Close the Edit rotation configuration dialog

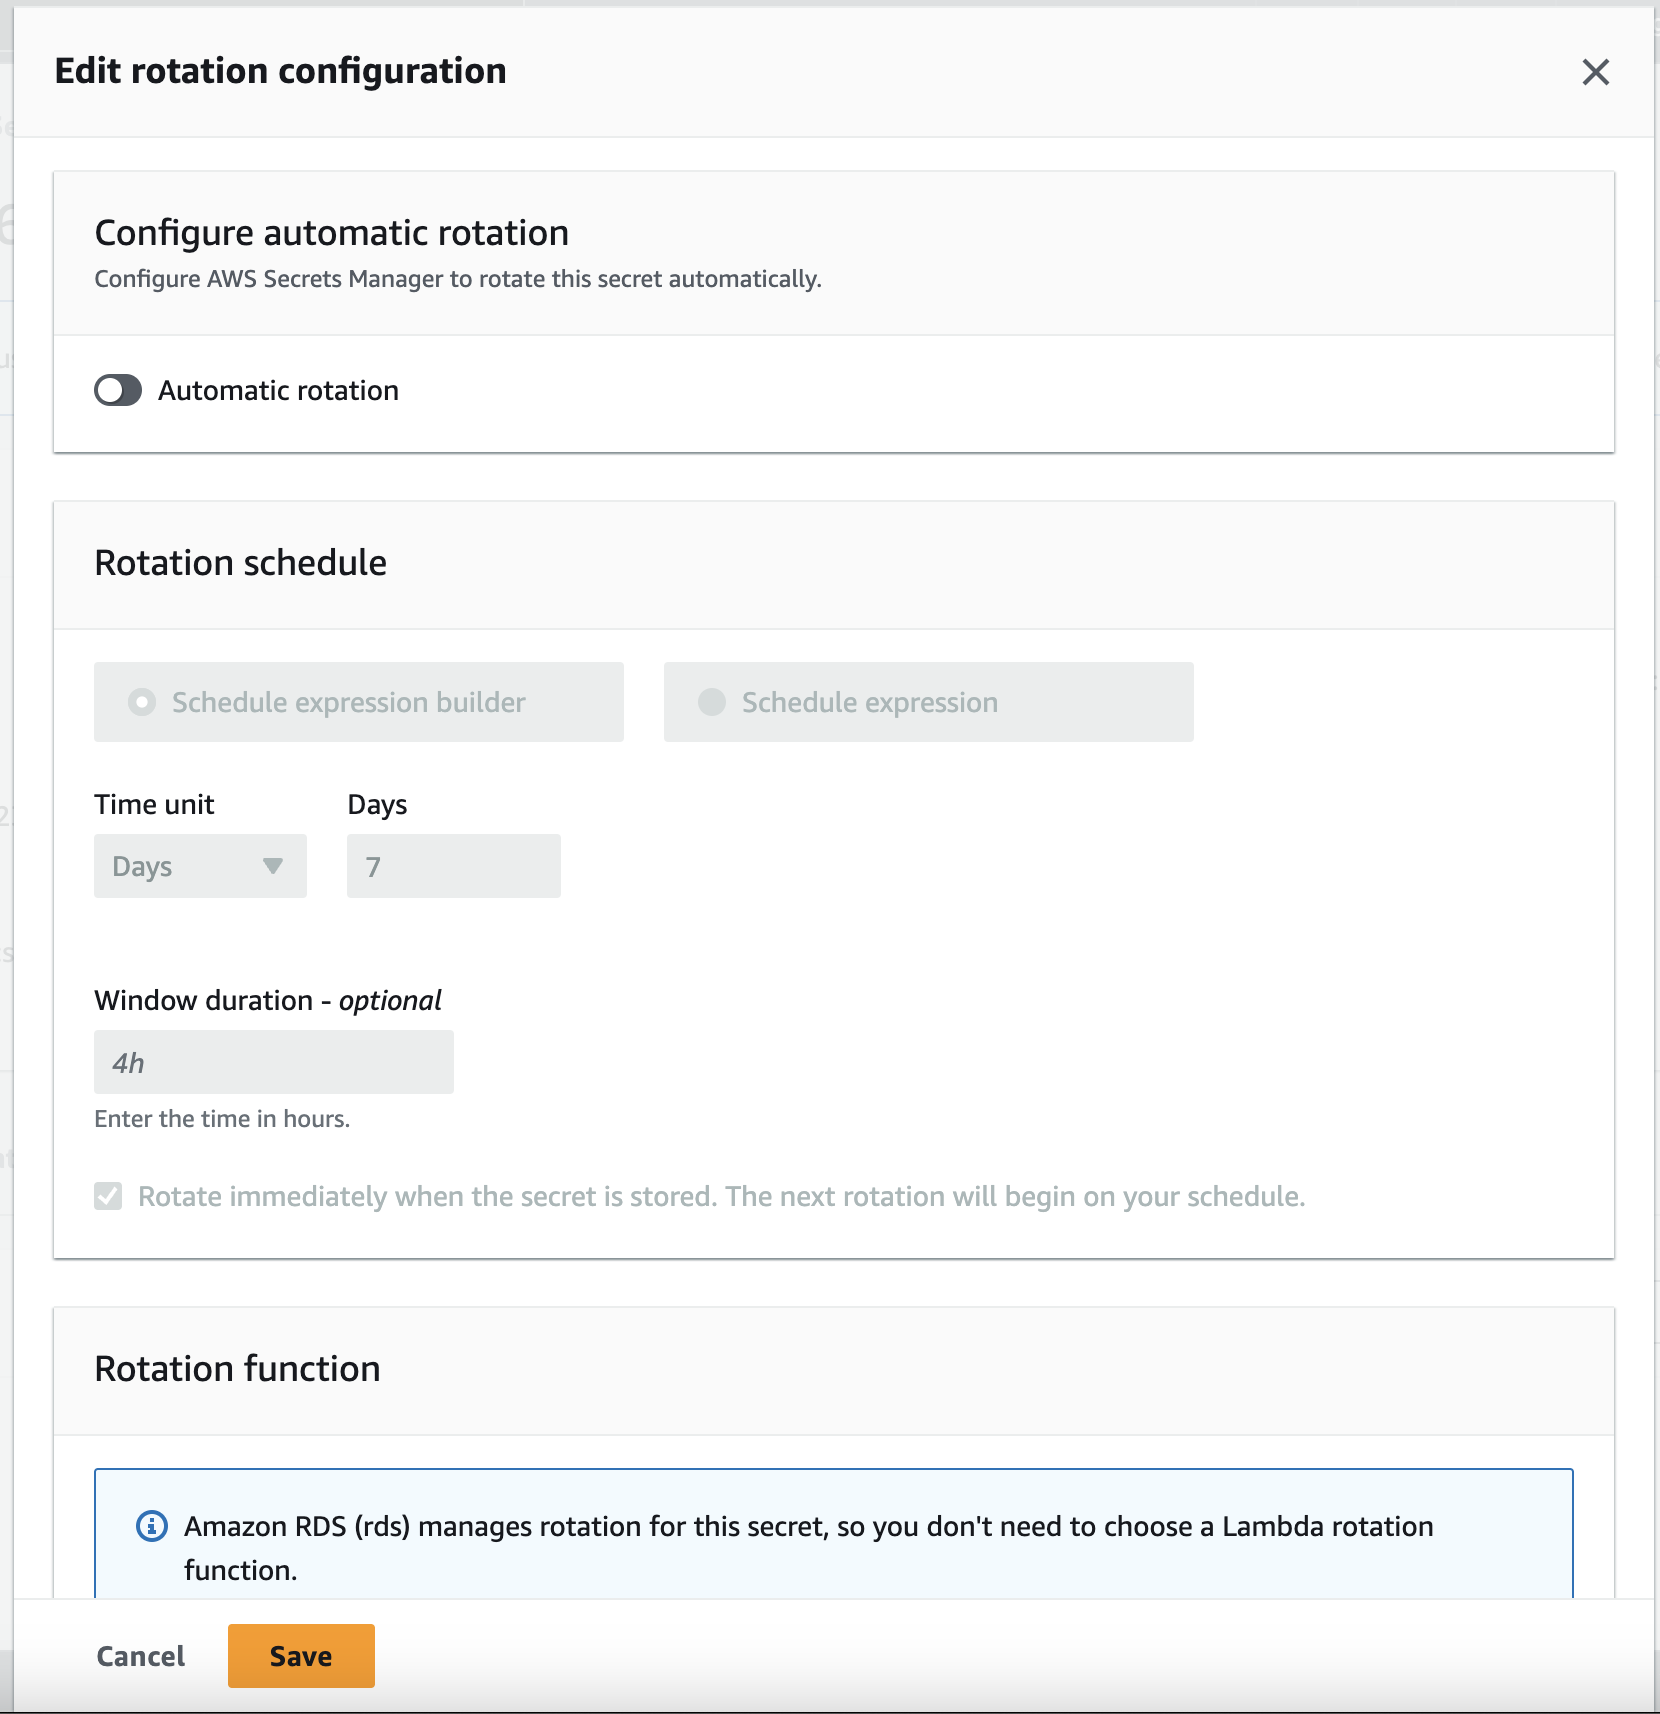click(x=1595, y=72)
